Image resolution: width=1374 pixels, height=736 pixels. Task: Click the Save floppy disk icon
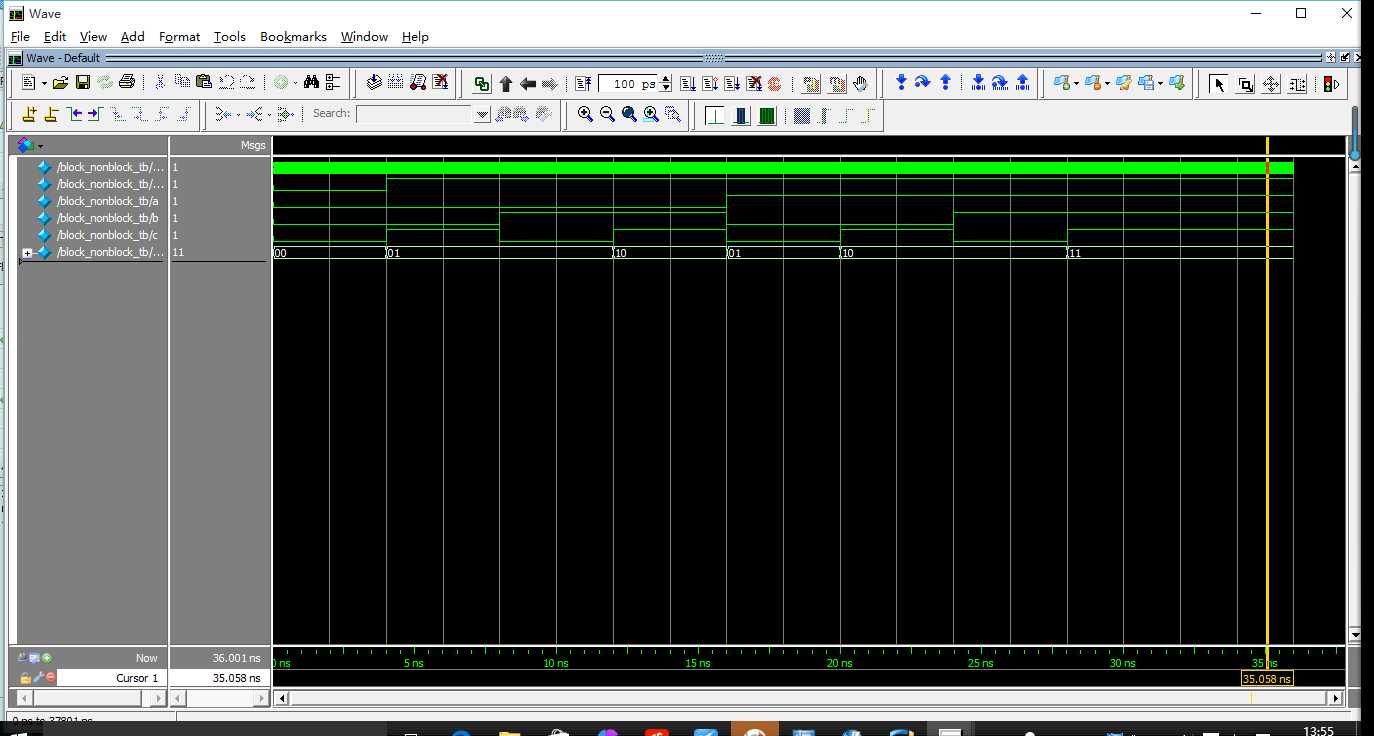pyautogui.click(x=82, y=83)
